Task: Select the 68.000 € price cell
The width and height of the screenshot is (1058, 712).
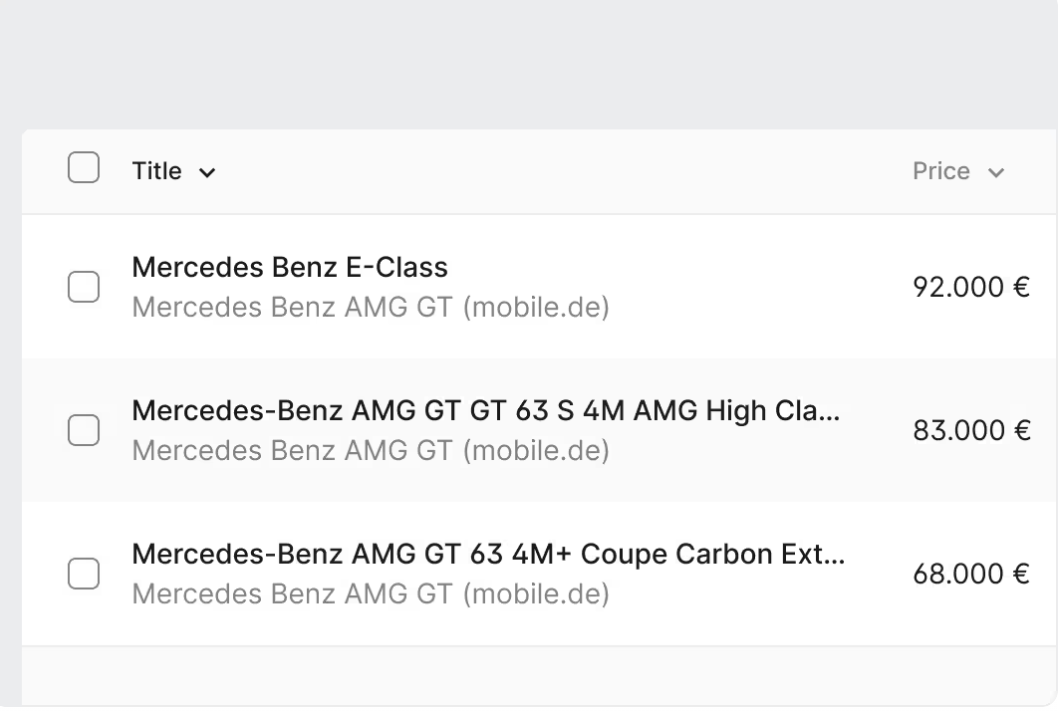Action: 971,574
